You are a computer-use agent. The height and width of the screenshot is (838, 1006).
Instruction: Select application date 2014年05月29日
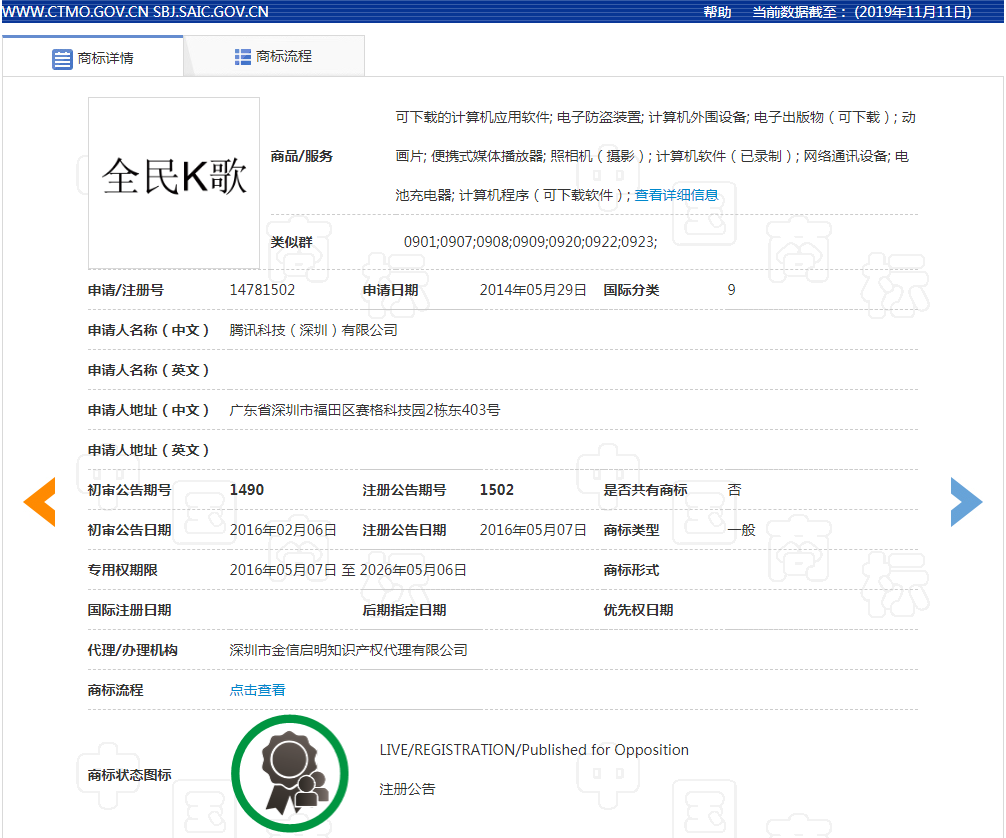click(533, 290)
